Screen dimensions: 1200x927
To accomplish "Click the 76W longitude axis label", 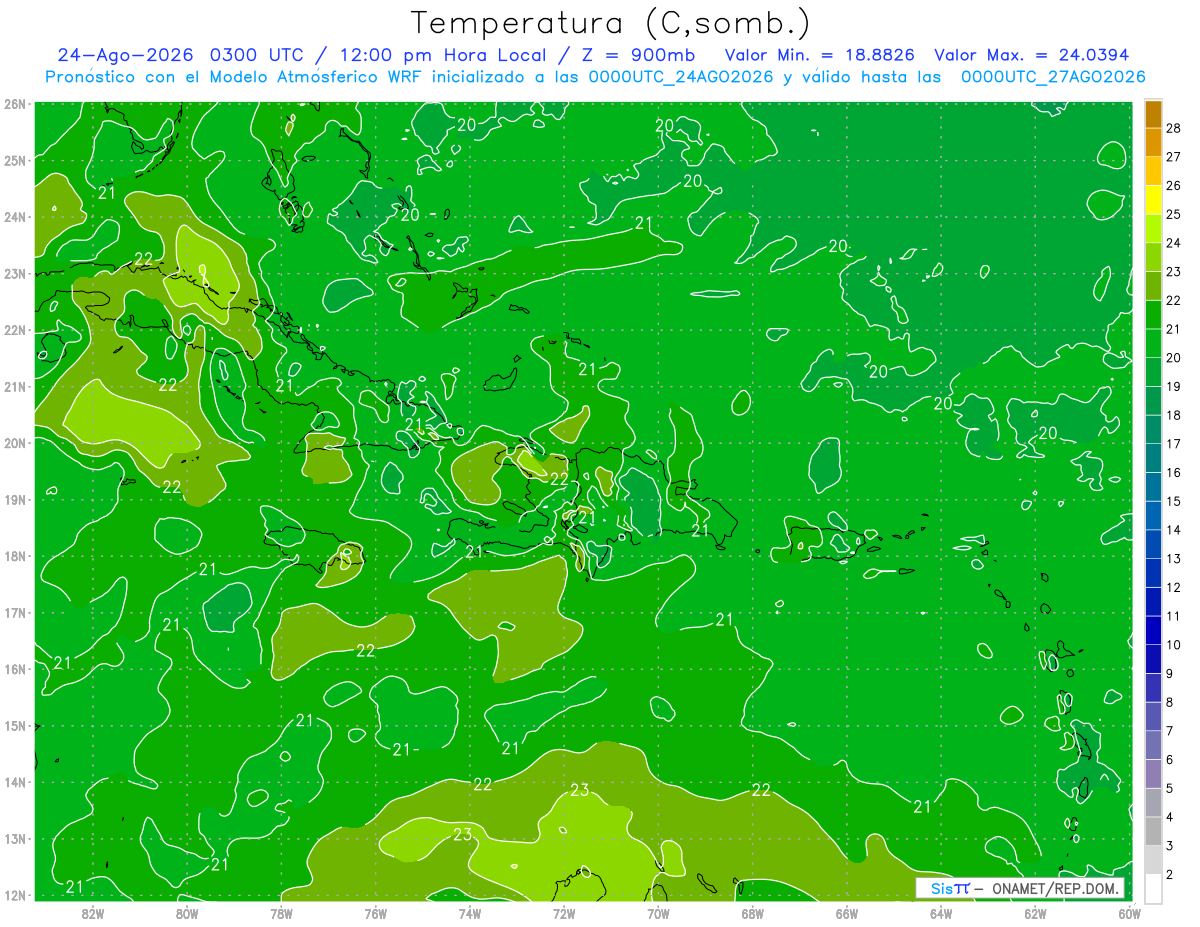I will [376, 913].
